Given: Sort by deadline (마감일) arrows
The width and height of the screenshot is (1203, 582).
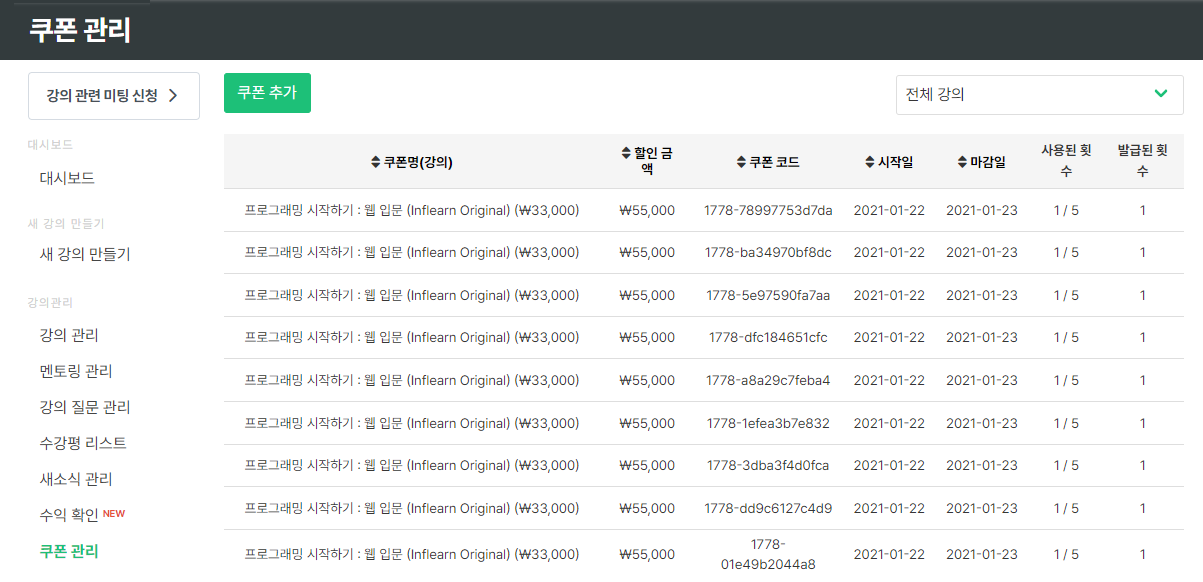Looking at the screenshot, I should [962, 162].
